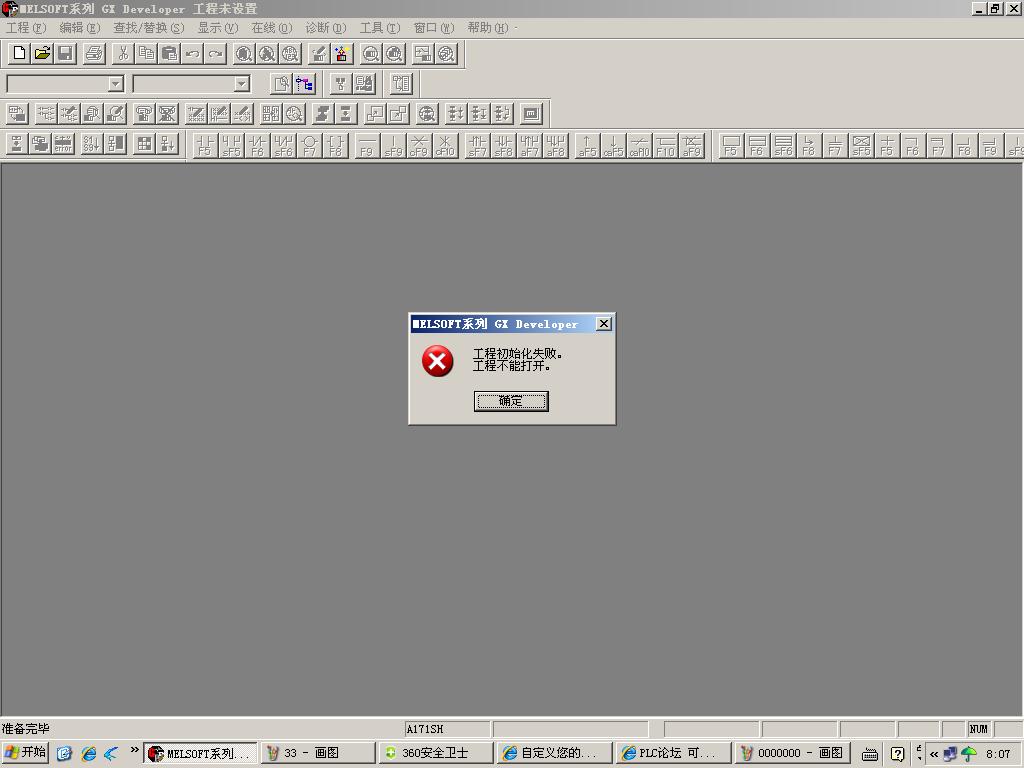Click the NUM status bar indicator
The width and height of the screenshot is (1024, 768).
click(979, 729)
